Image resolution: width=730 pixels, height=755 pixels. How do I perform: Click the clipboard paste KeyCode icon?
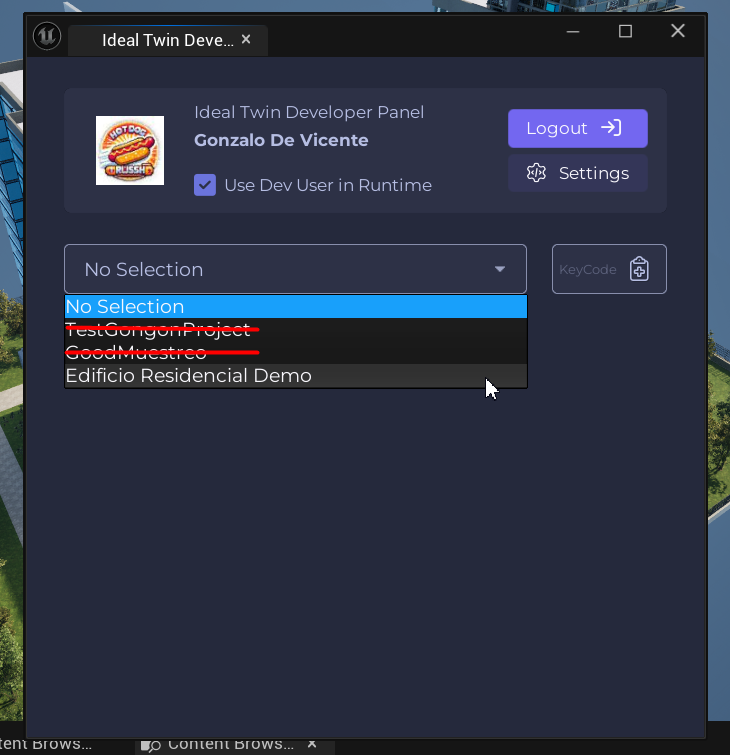(x=639, y=269)
